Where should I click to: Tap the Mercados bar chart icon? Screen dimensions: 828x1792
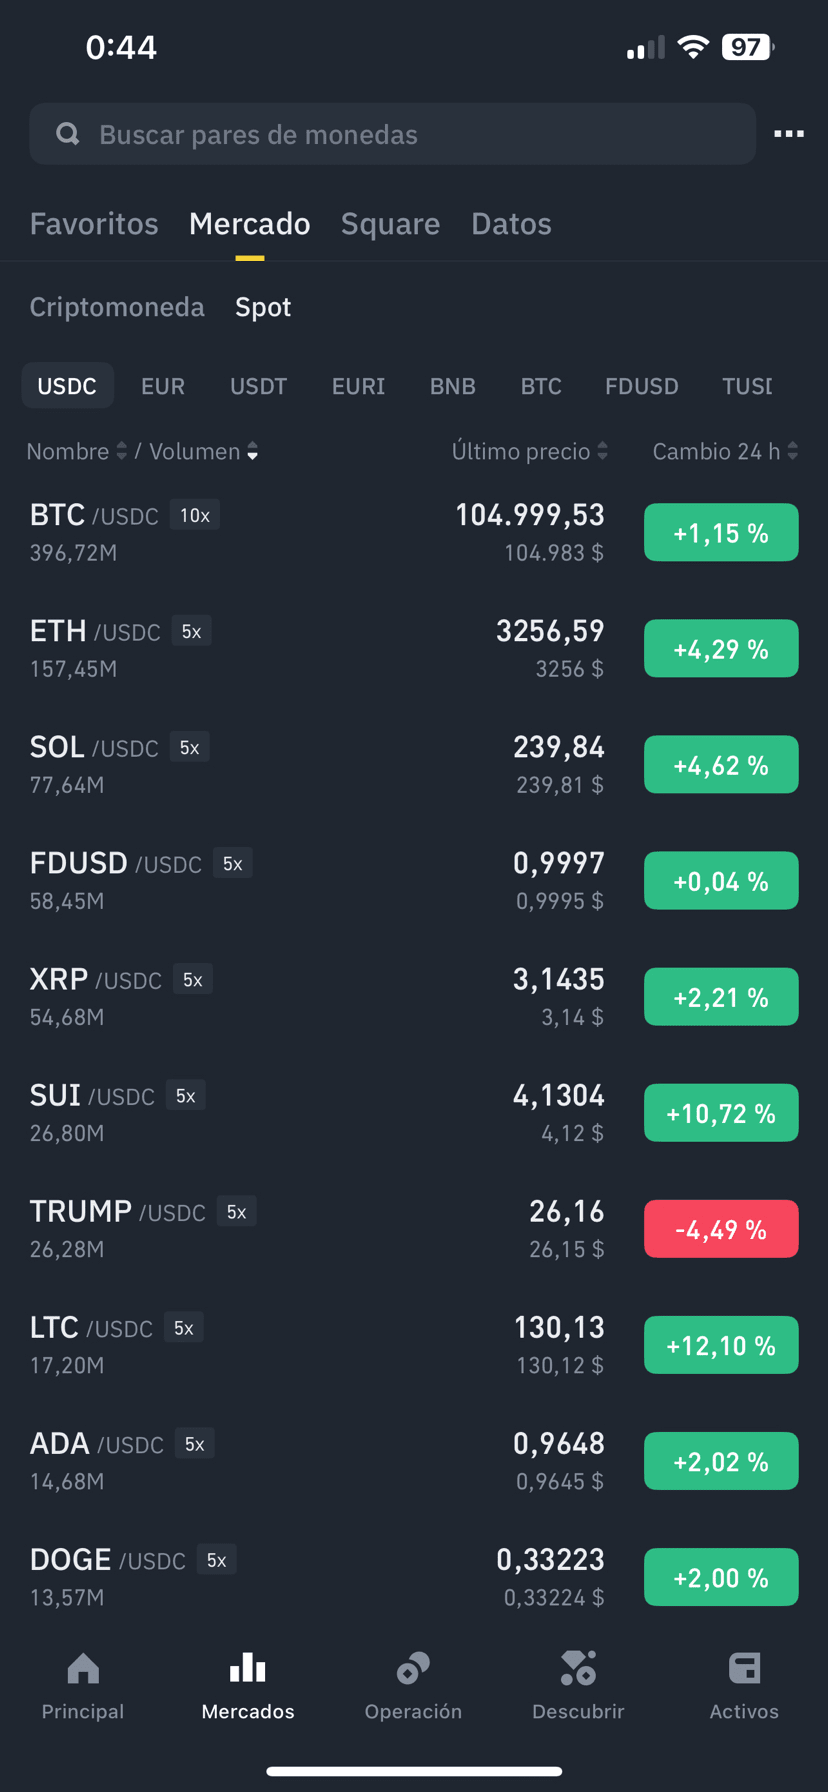(x=248, y=1668)
